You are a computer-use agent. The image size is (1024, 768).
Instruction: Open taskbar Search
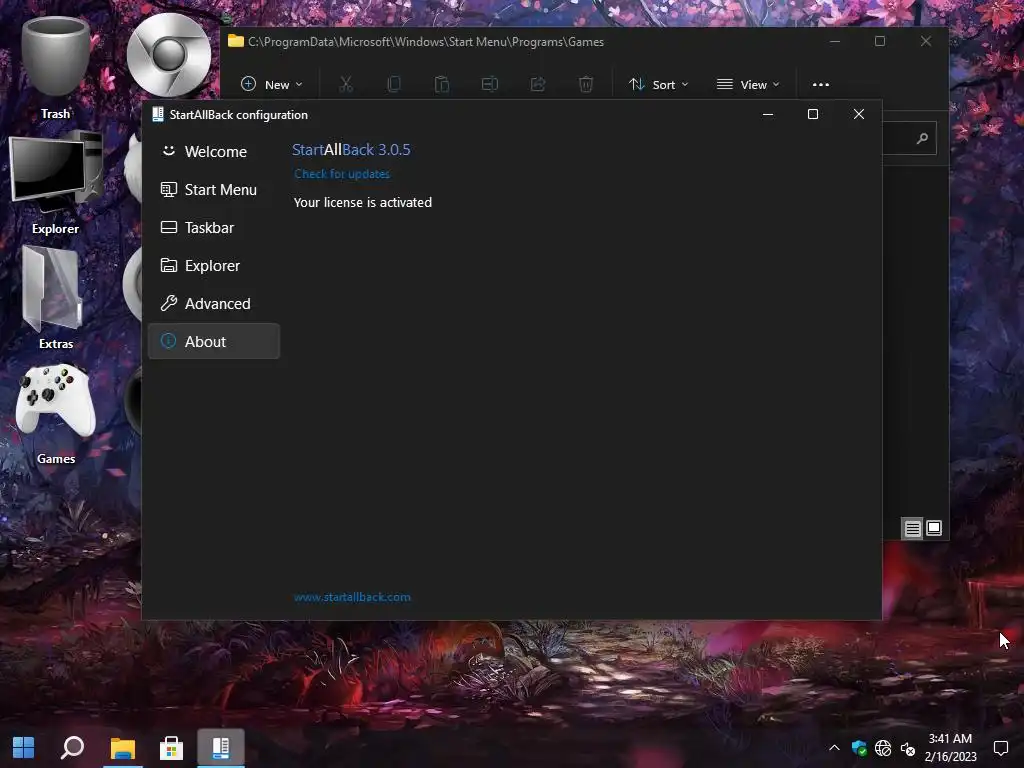(72, 748)
